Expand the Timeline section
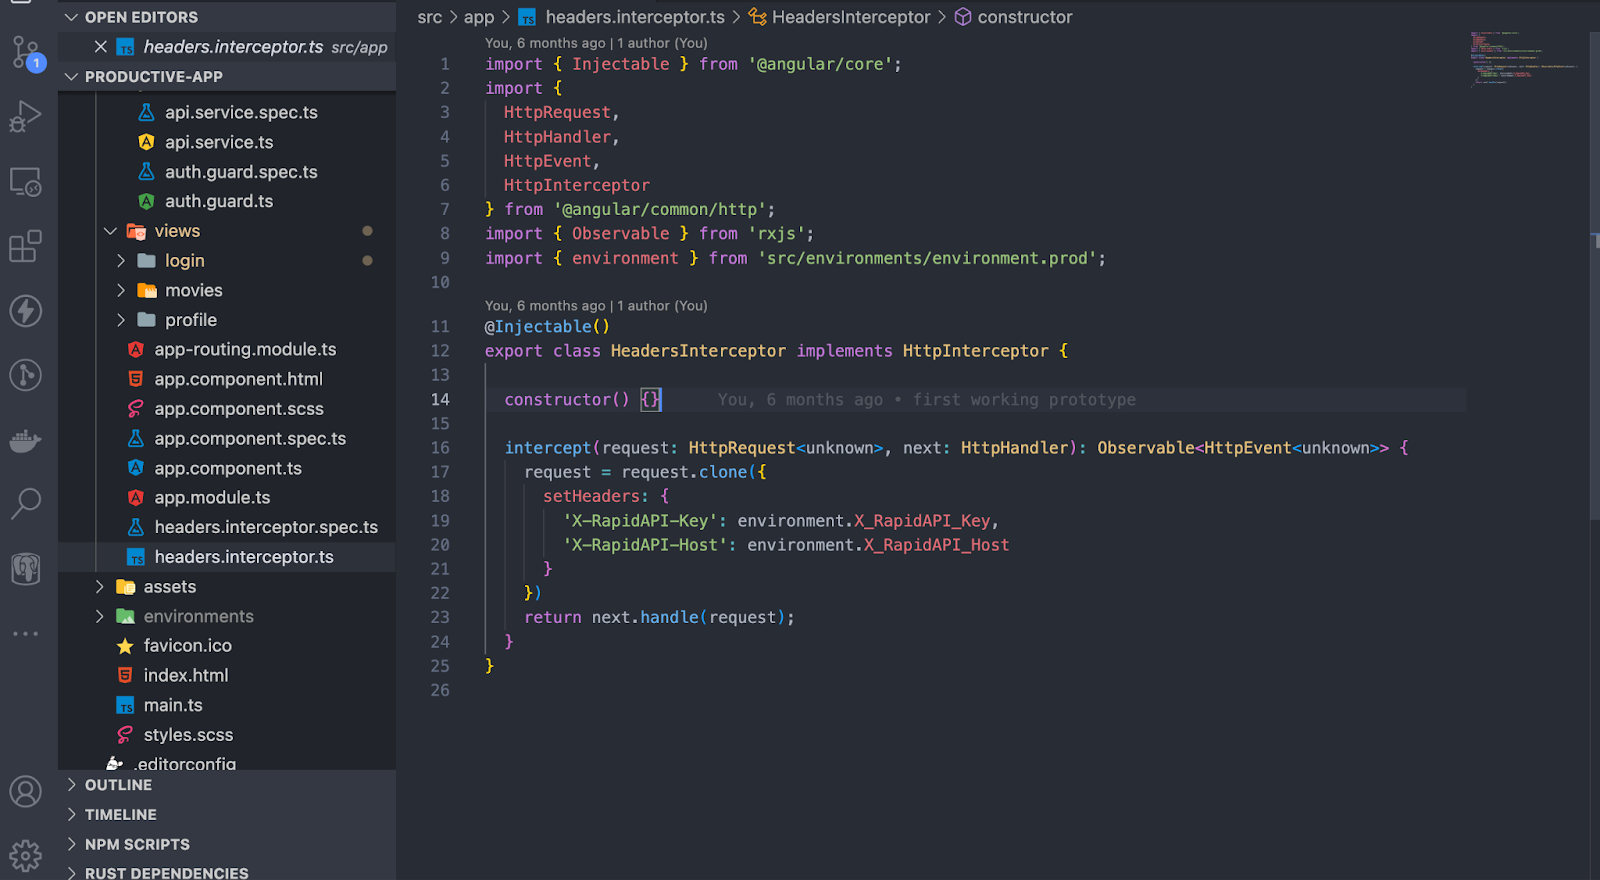Image resolution: width=1600 pixels, height=880 pixels. [x=72, y=814]
